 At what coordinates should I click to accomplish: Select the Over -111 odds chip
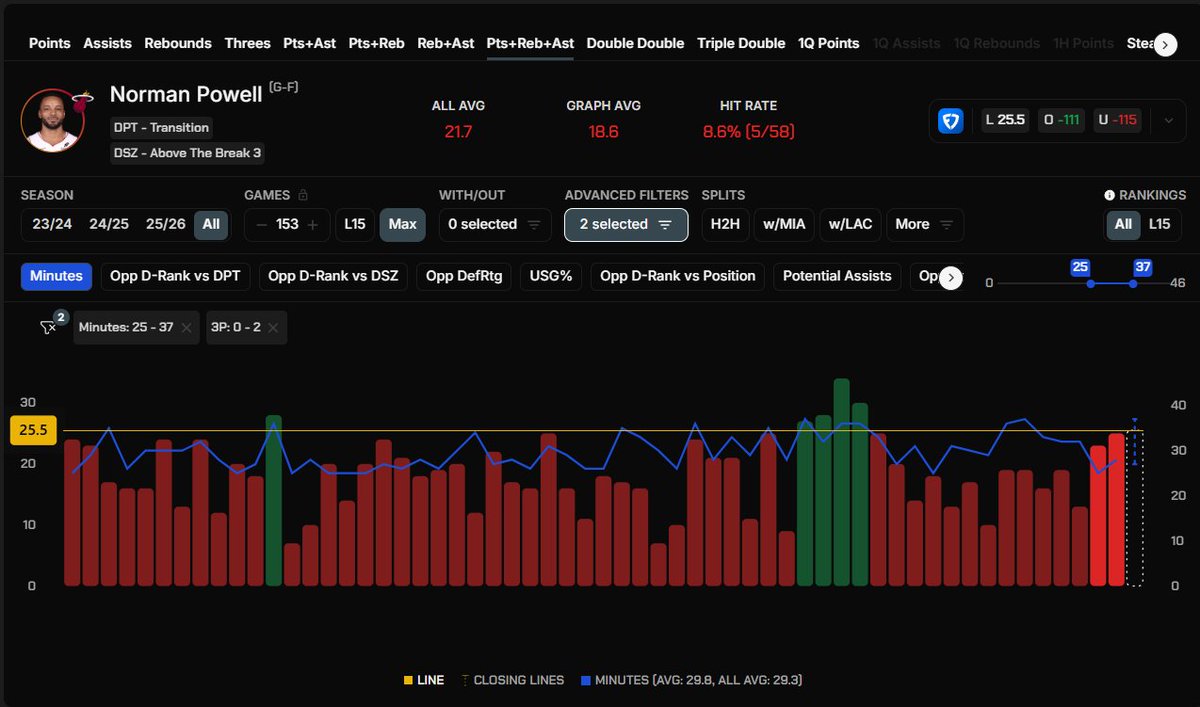pos(1061,121)
